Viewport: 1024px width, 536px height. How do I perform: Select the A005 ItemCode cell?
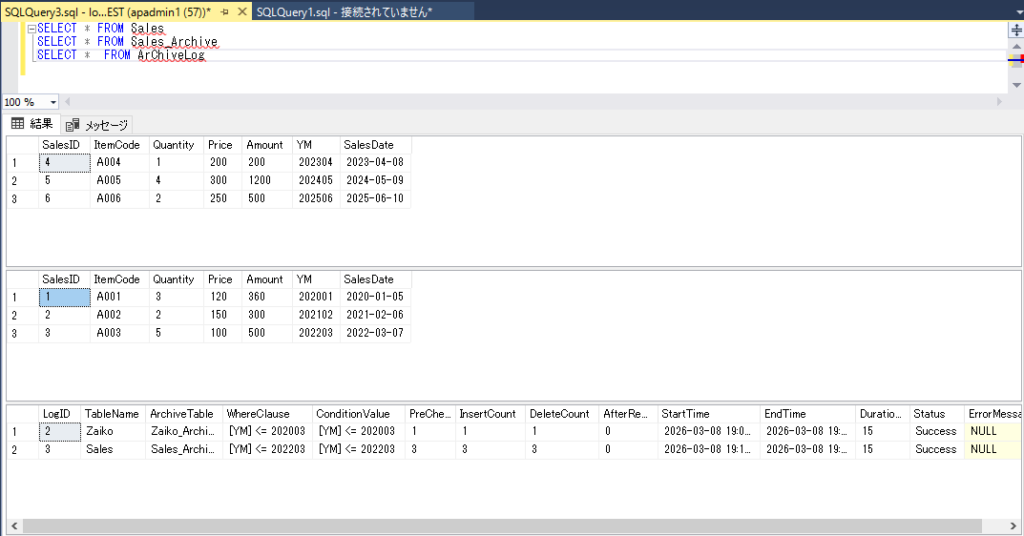[x=108, y=181]
